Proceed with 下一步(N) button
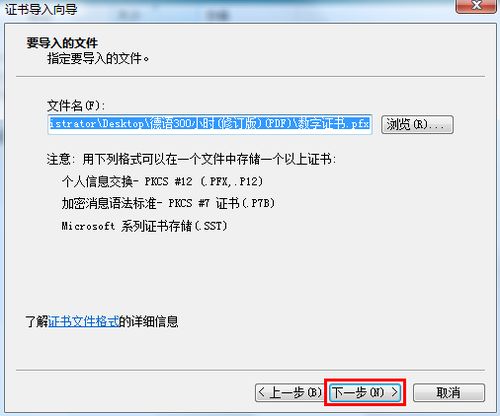Image resolution: width=500 pixels, height=416 pixels. coord(365,392)
